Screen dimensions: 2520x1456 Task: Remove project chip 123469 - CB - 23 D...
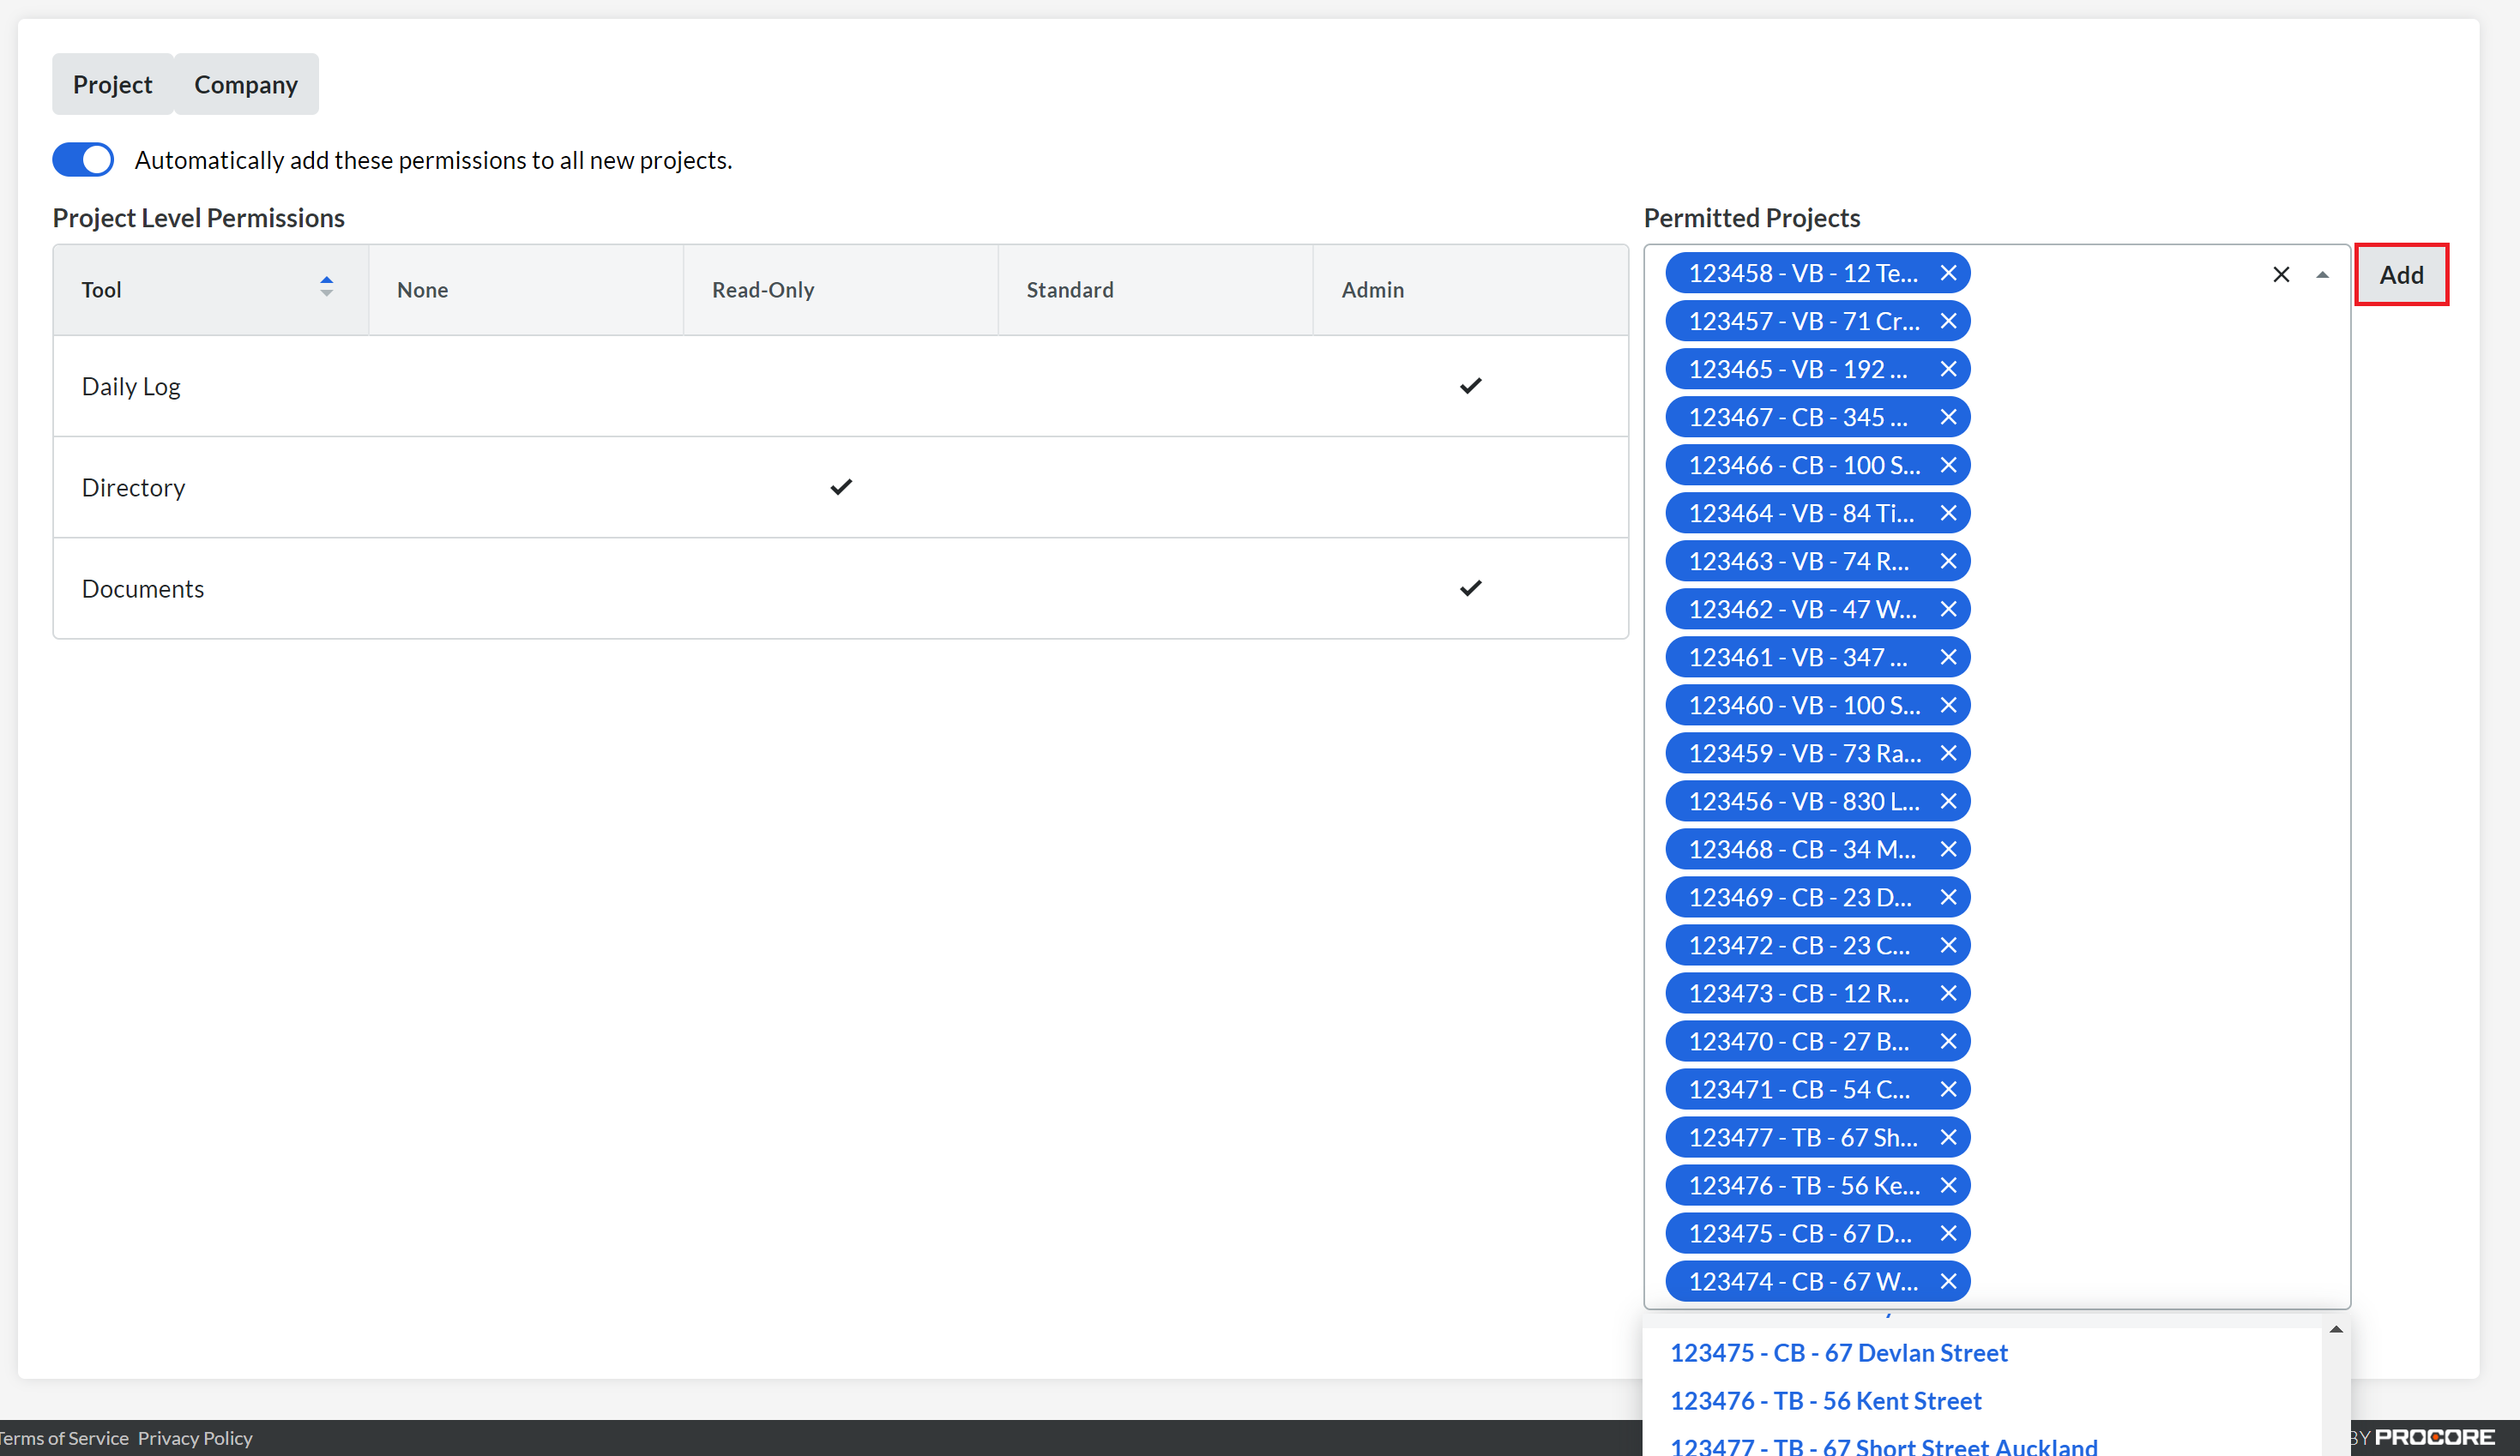pos(1948,897)
